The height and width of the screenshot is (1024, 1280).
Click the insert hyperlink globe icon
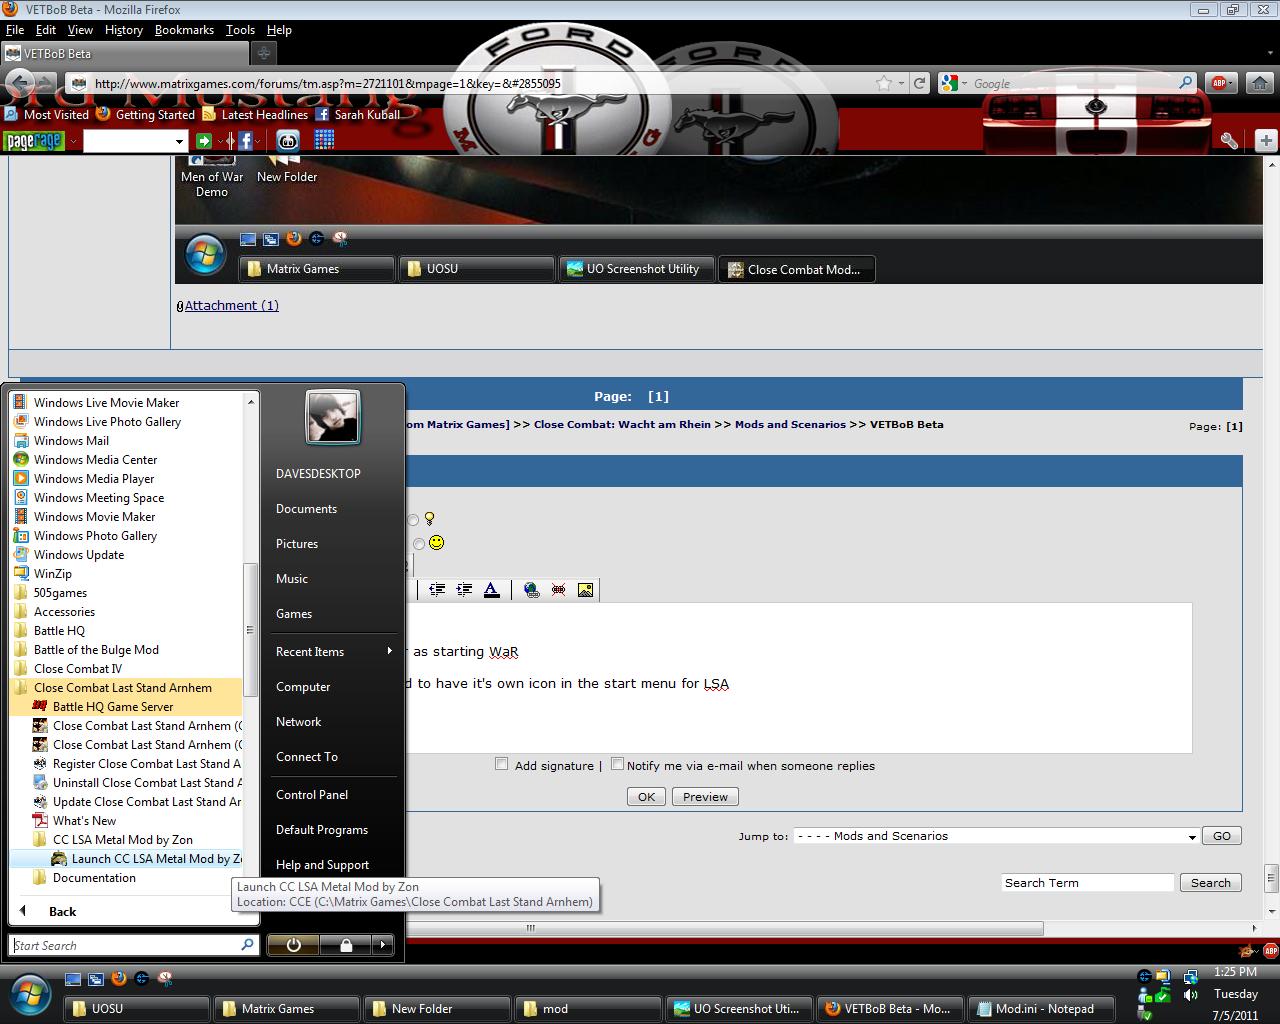[531, 590]
